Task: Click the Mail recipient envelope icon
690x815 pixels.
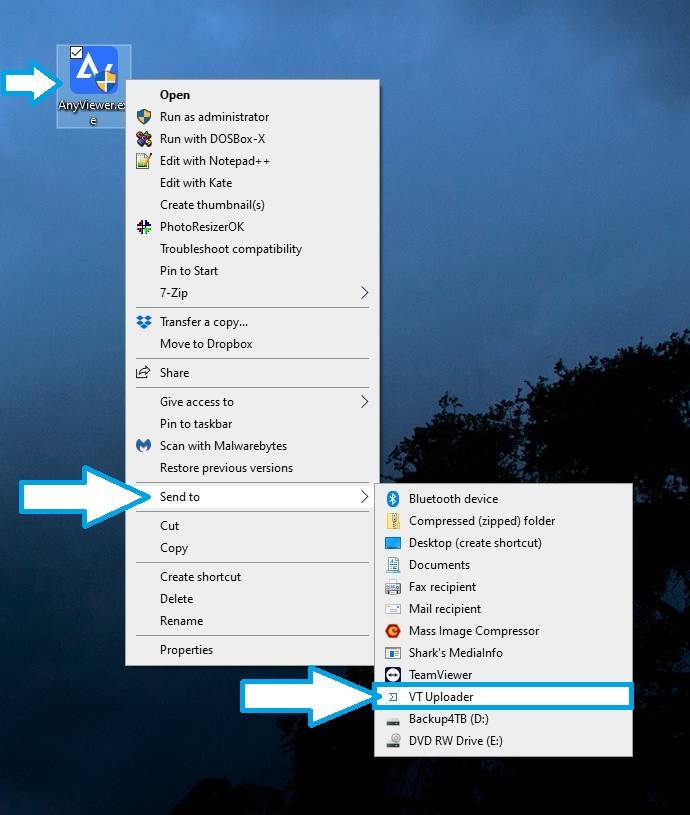Action: (x=393, y=609)
